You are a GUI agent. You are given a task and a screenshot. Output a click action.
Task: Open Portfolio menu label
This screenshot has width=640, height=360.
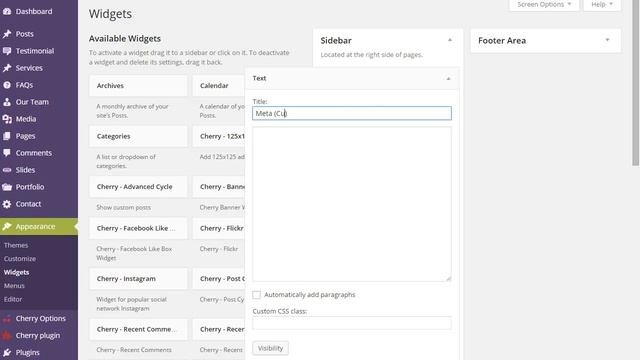point(30,187)
